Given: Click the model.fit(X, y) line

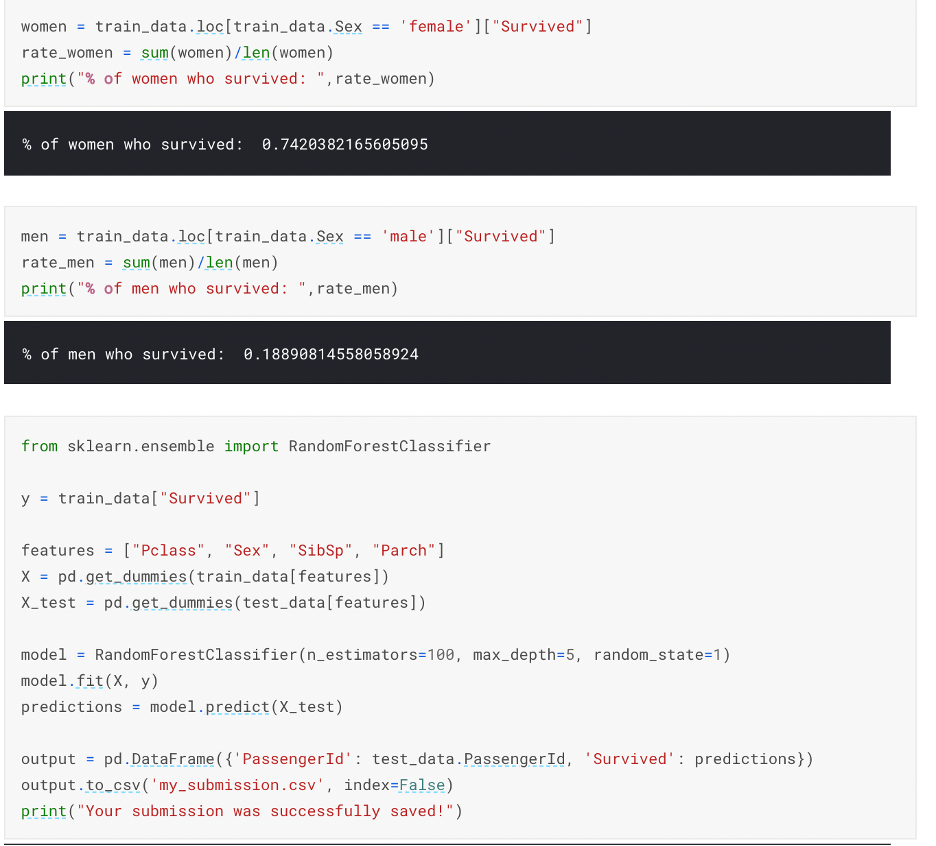Looking at the screenshot, I should coord(89,680).
